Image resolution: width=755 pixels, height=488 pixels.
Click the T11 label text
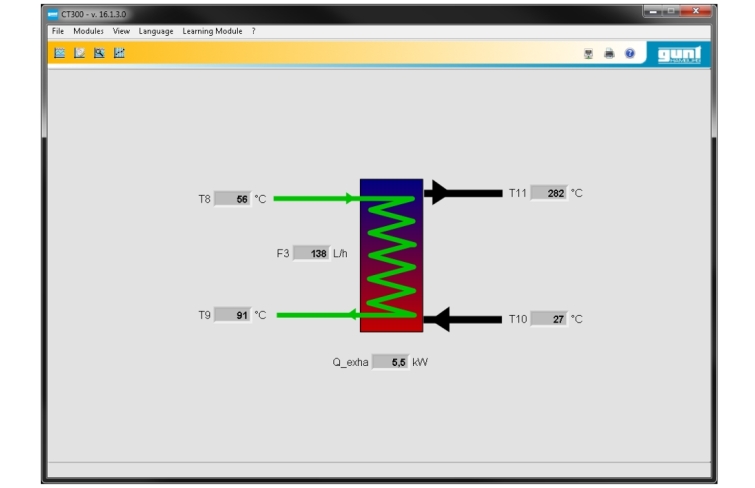click(x=518, y=193)
